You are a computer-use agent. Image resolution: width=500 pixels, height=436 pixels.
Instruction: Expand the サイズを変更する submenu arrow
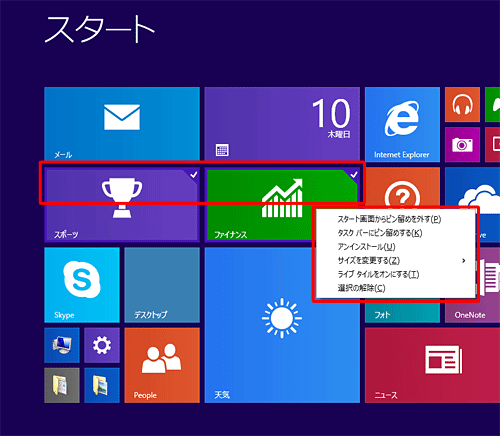pos(464,260)
